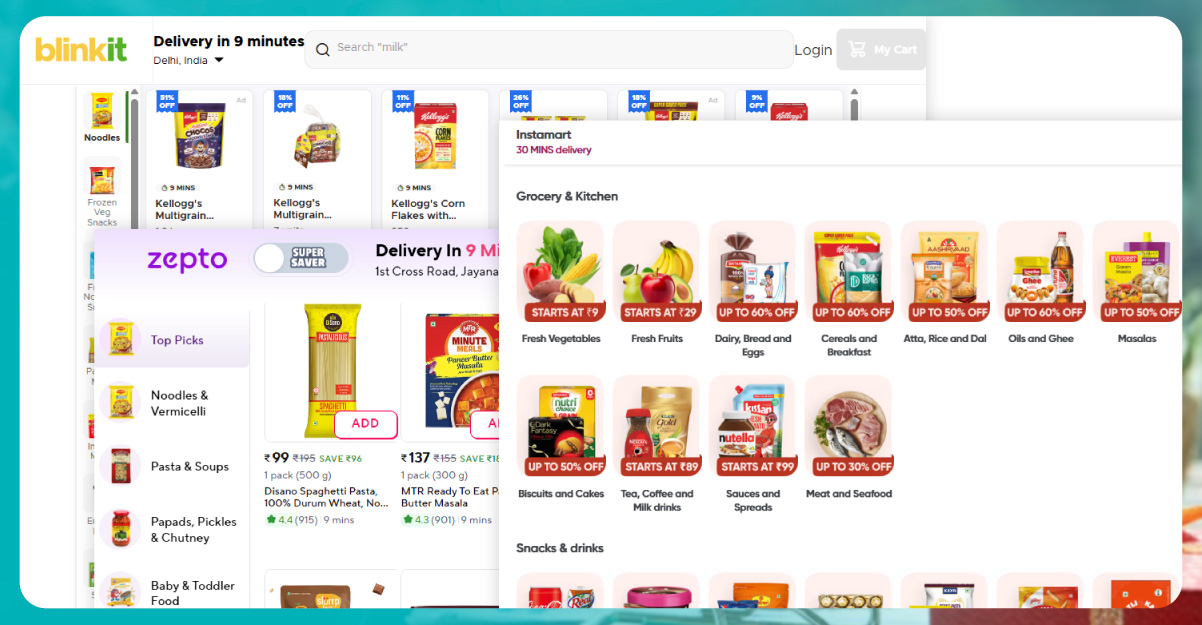Click the Zepto logo
Screen dimensions: 1202x625
click(187, 260)
